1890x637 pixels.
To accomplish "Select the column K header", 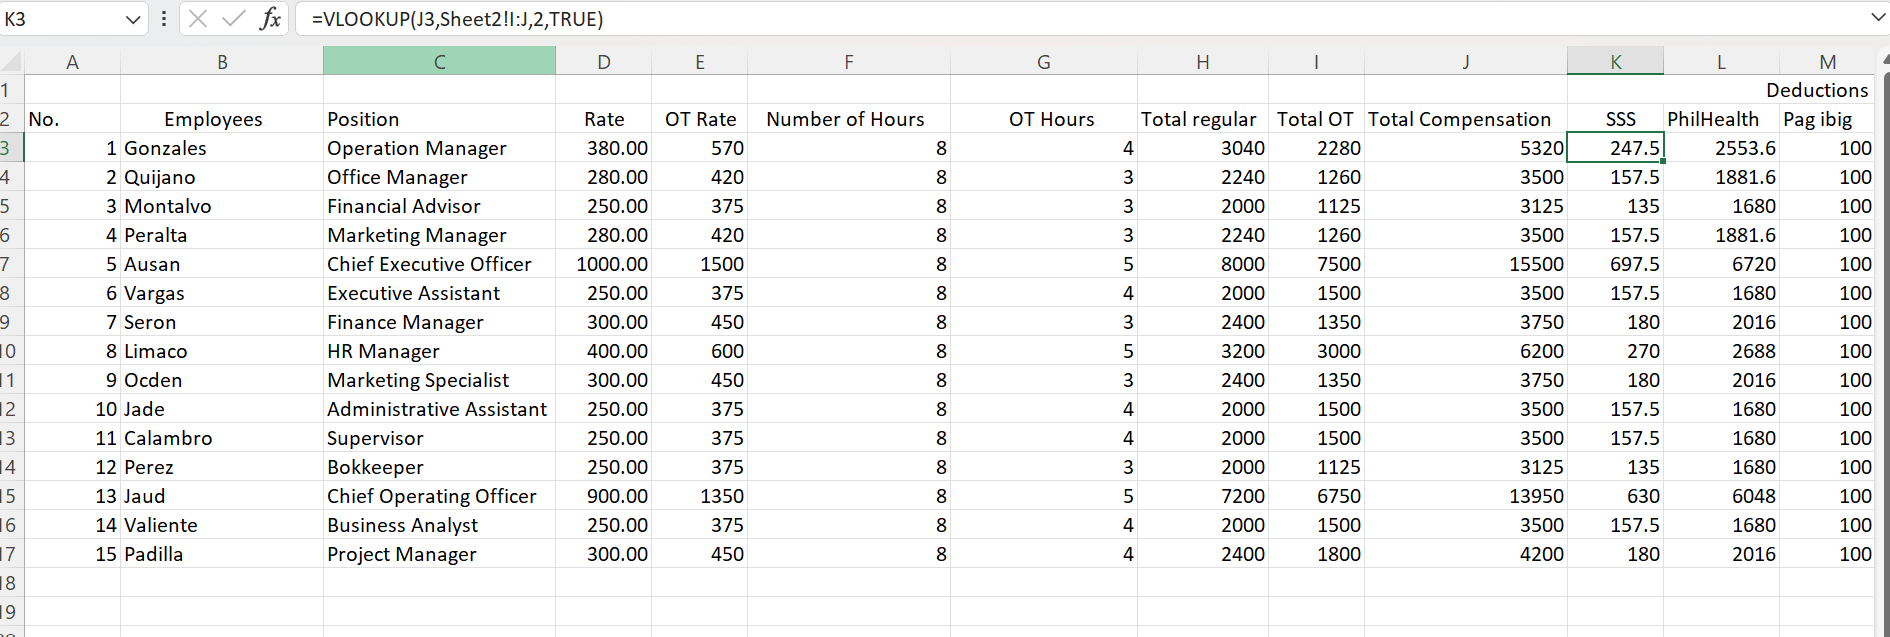I will point(1615,62).
